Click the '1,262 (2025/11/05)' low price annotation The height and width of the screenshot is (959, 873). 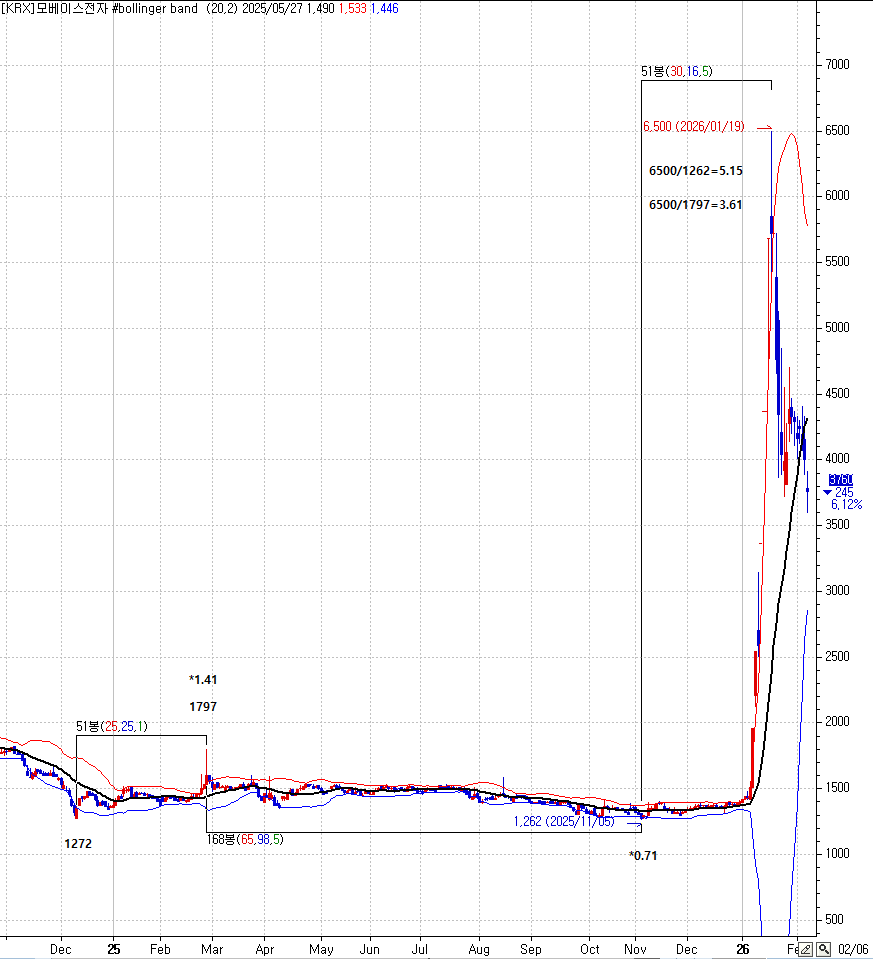(567, 821)
